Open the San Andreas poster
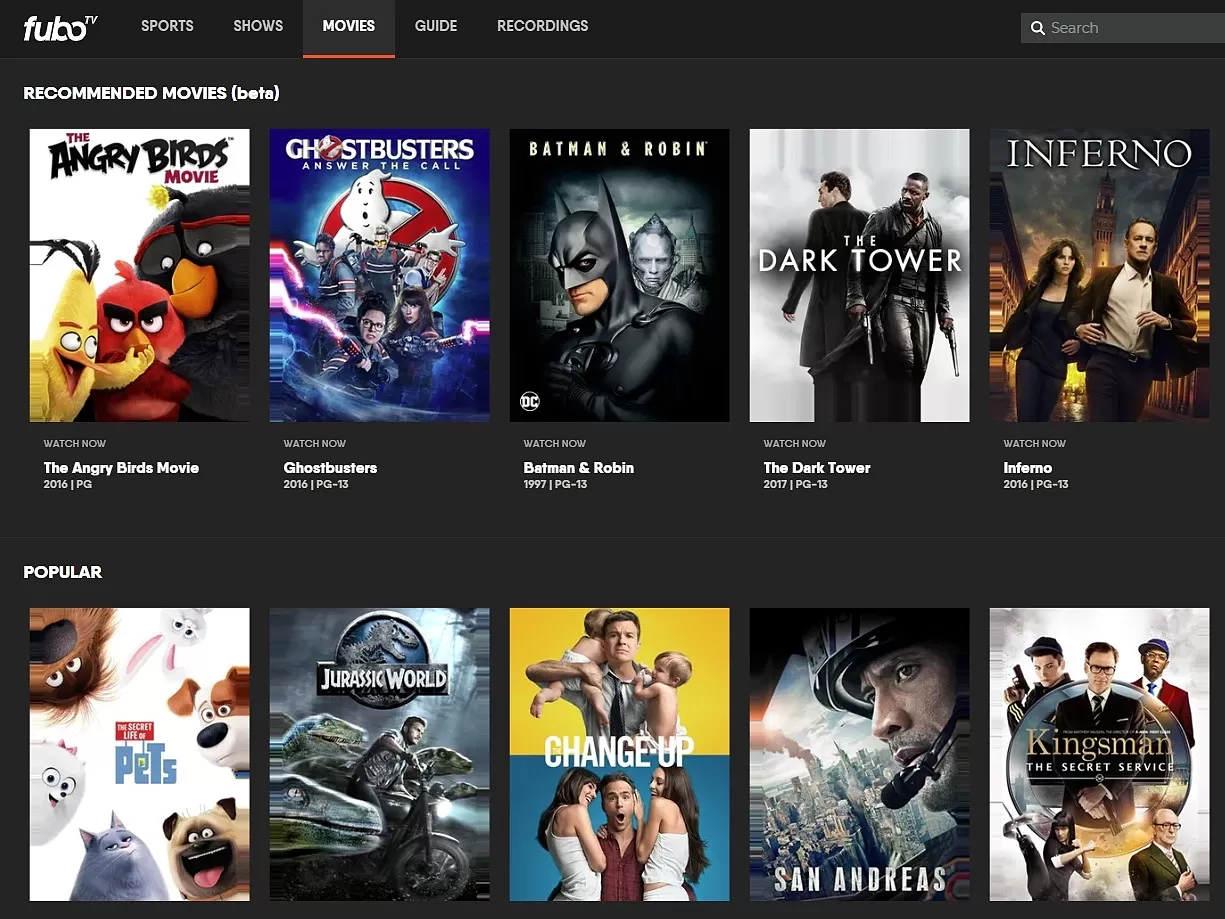The width and height of the screenshot is (1225, 919). point(860,754)
